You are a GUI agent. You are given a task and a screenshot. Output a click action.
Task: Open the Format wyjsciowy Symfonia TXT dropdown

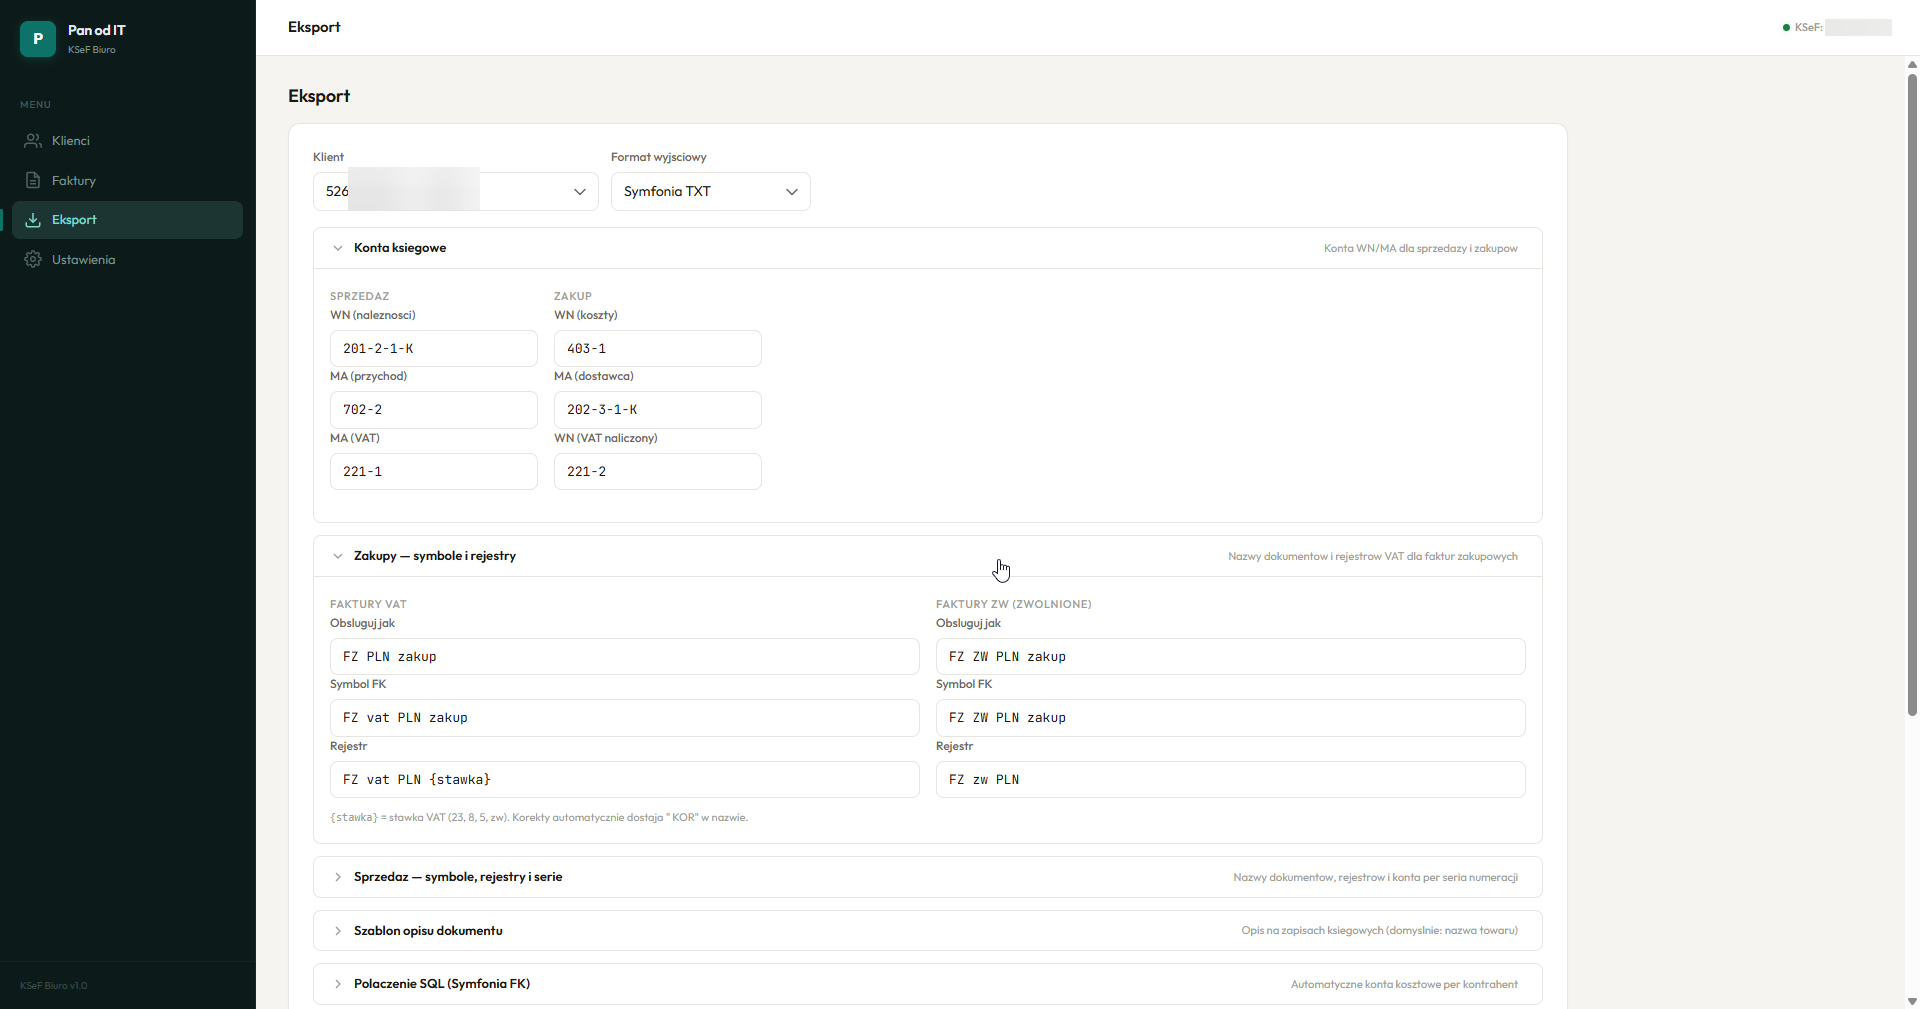710,192
